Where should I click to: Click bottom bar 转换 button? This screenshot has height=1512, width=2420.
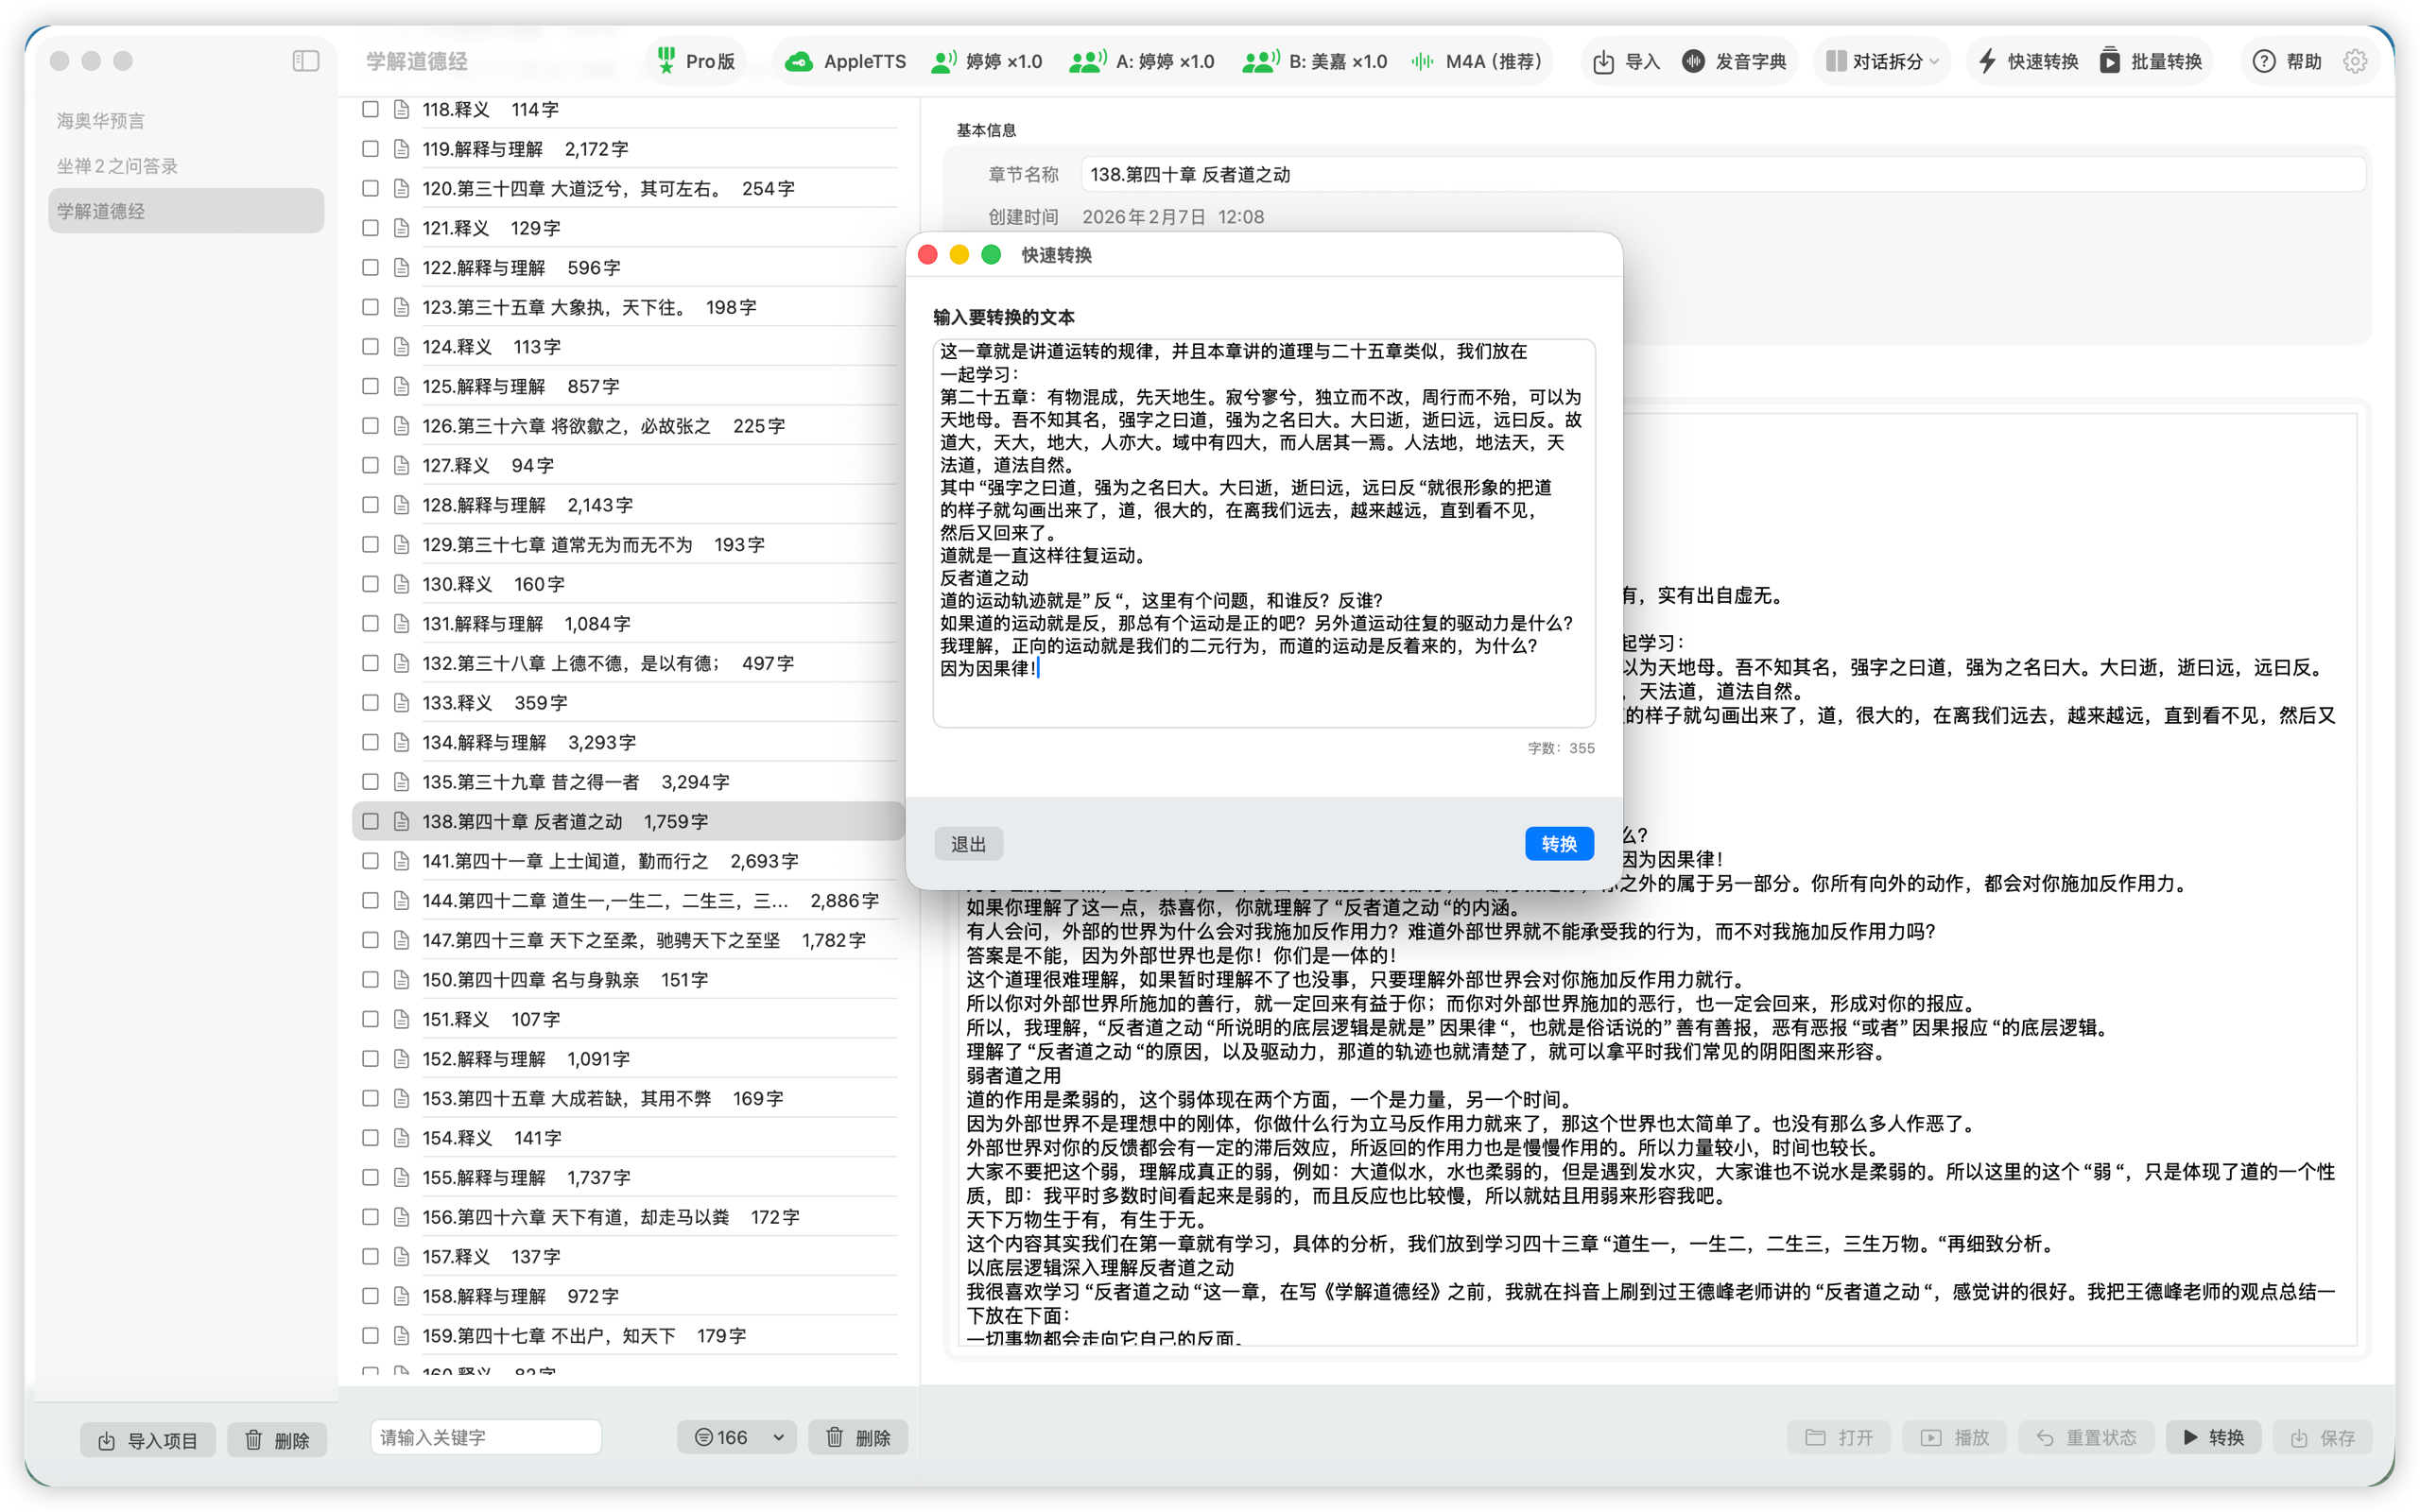click(x=2213, y=1437)
